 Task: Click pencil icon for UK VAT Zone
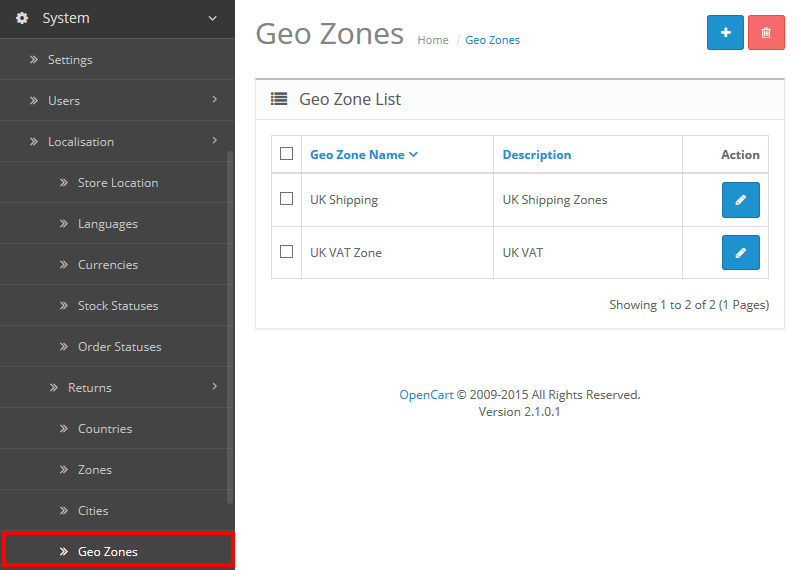click(740, 253)
